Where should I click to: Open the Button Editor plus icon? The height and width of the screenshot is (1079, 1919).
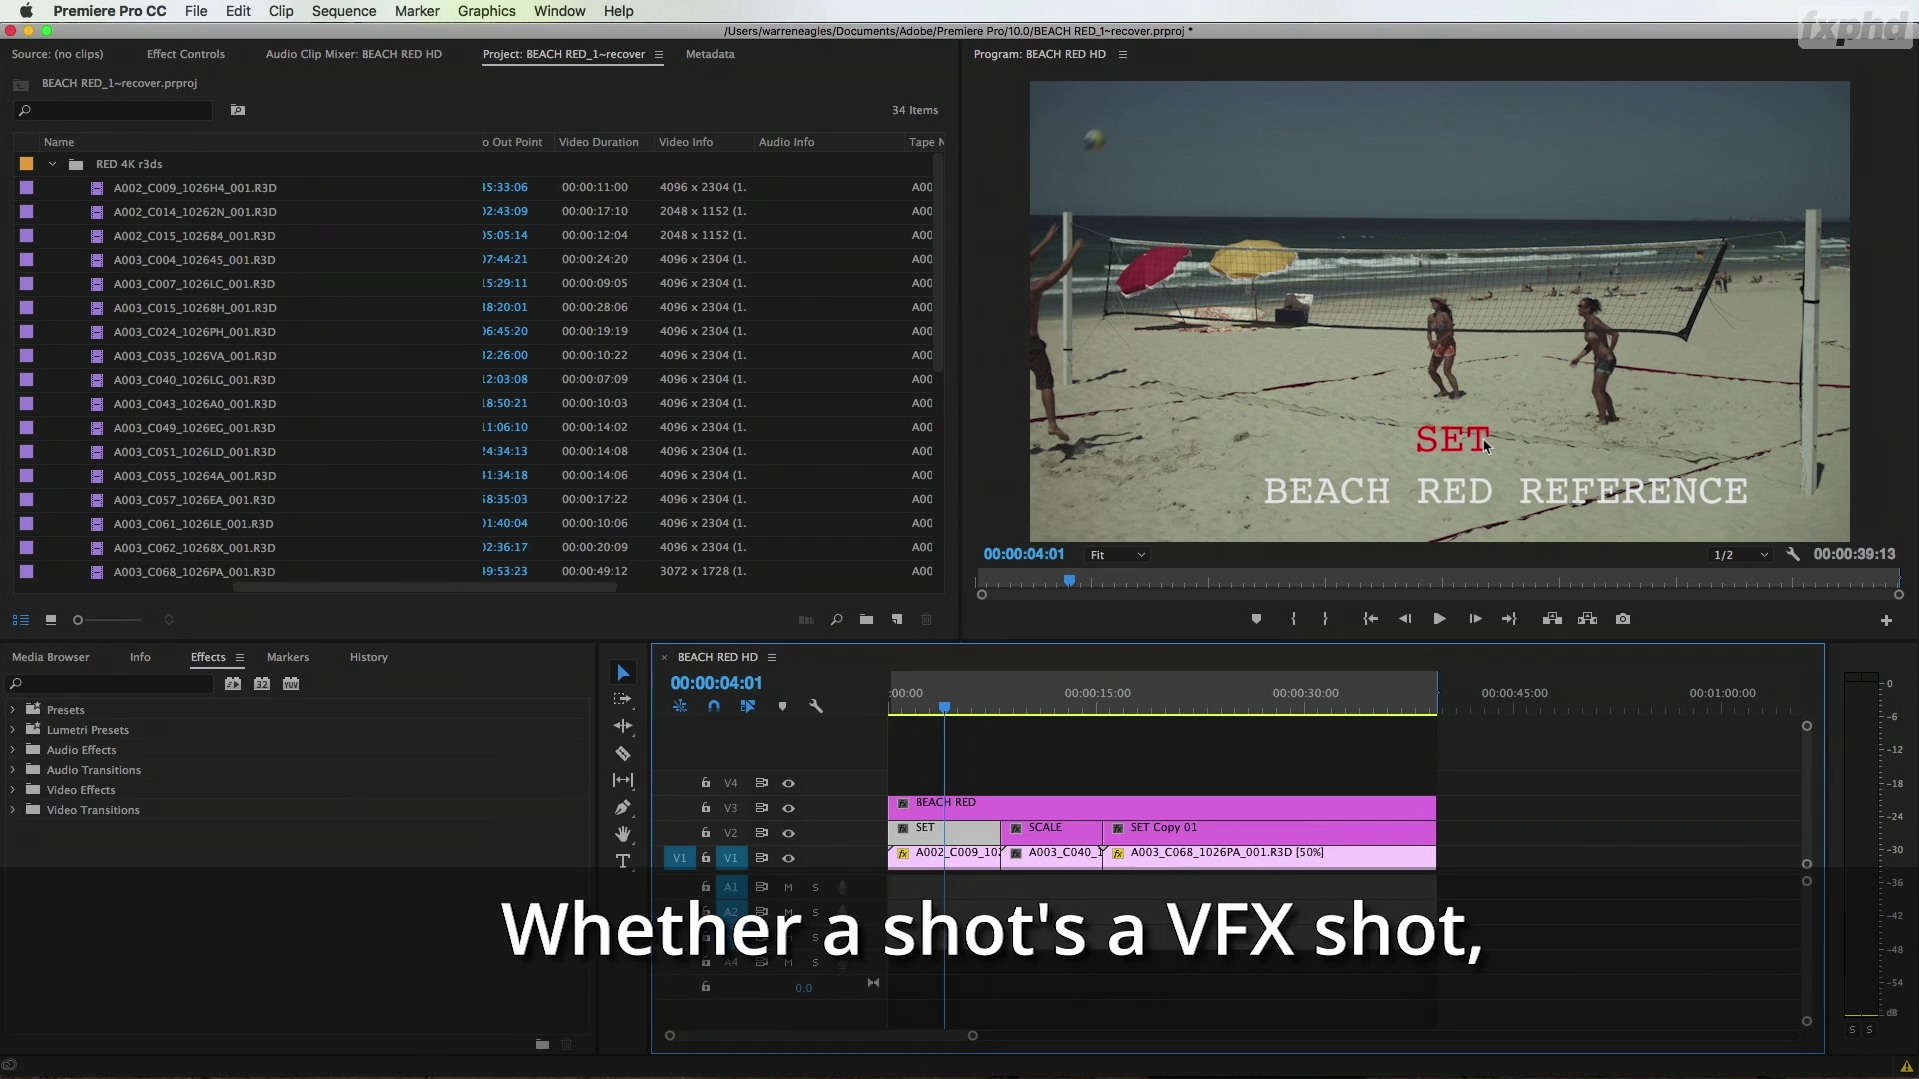(x=1886, y=621)
